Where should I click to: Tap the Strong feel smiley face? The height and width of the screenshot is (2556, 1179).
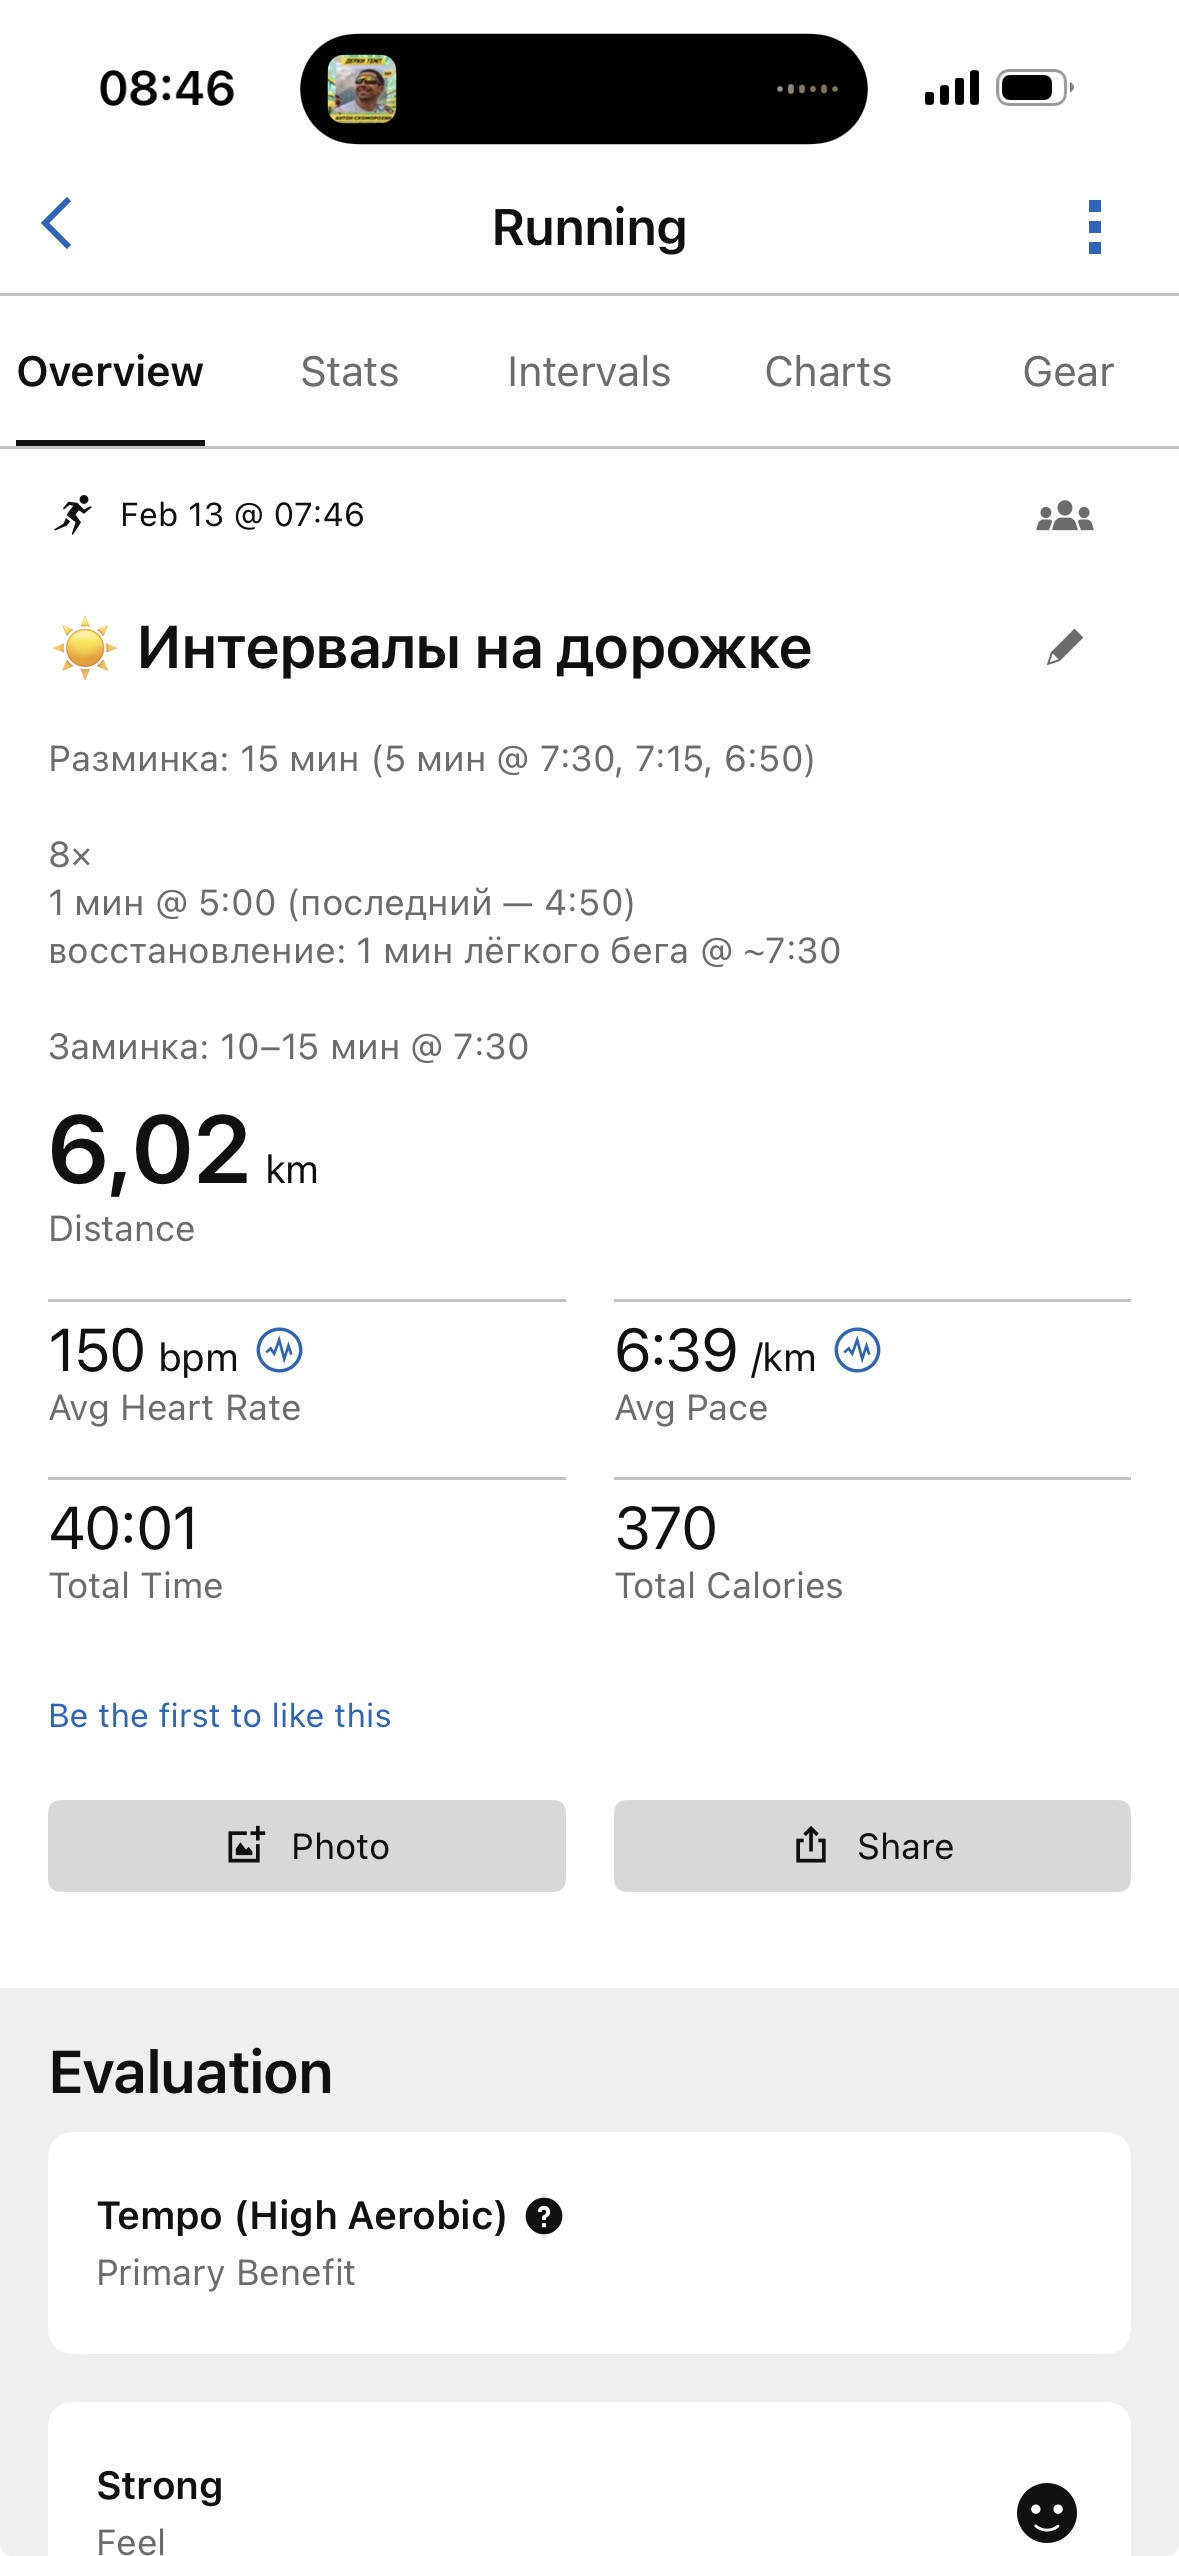1047,2512
